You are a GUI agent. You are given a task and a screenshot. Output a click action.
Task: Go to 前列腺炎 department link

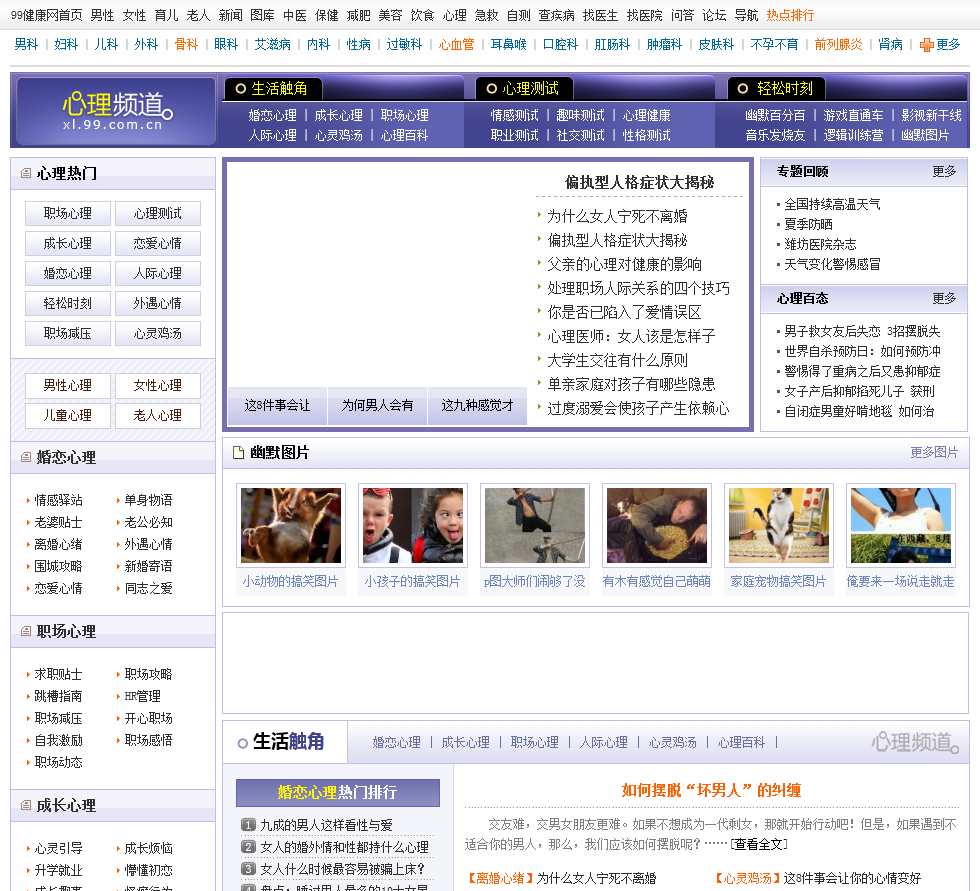point(838,44)
